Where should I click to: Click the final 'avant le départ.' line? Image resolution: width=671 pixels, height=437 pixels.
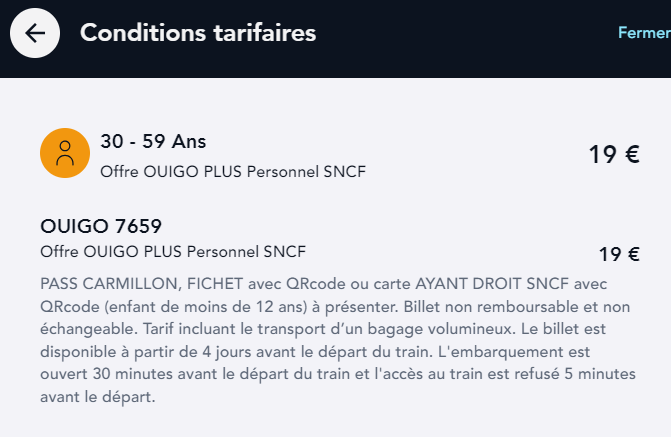tap(98, 397)
